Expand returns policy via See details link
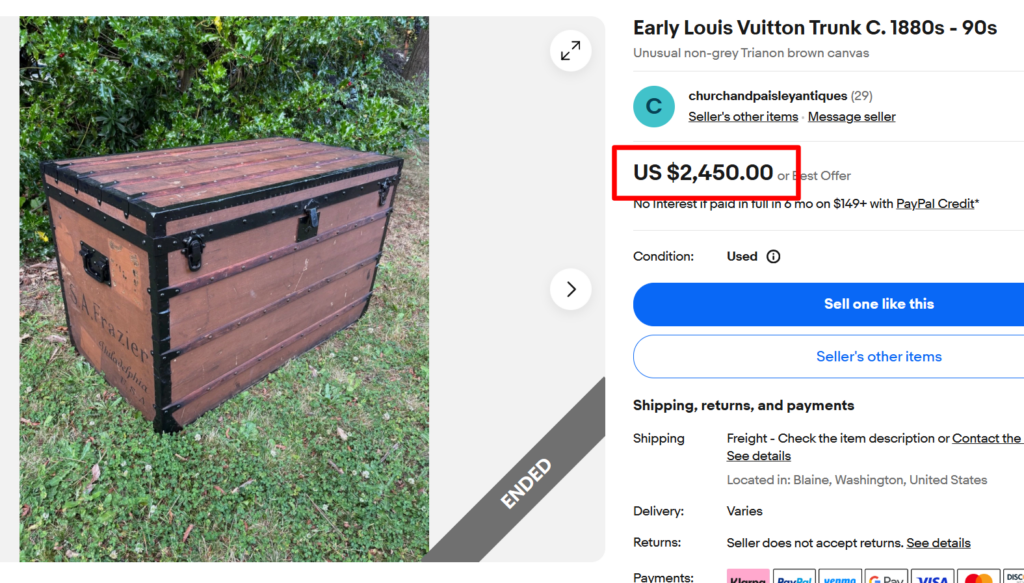Screen dimensions: 1024x583 938,542
